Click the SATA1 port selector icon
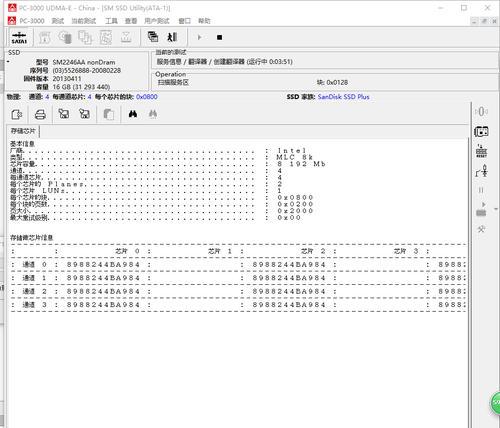500x428 pixels. [x=19, y=38]
